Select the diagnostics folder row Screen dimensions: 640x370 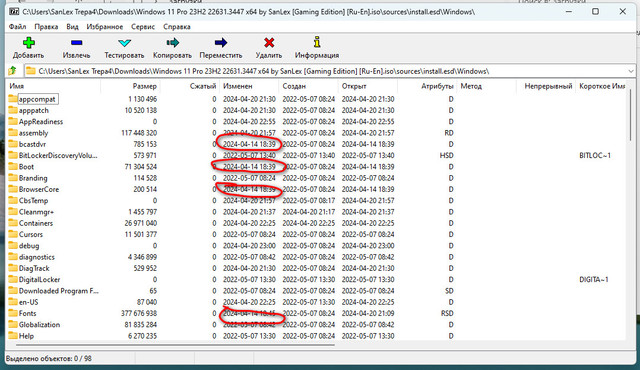coord(316,257)
